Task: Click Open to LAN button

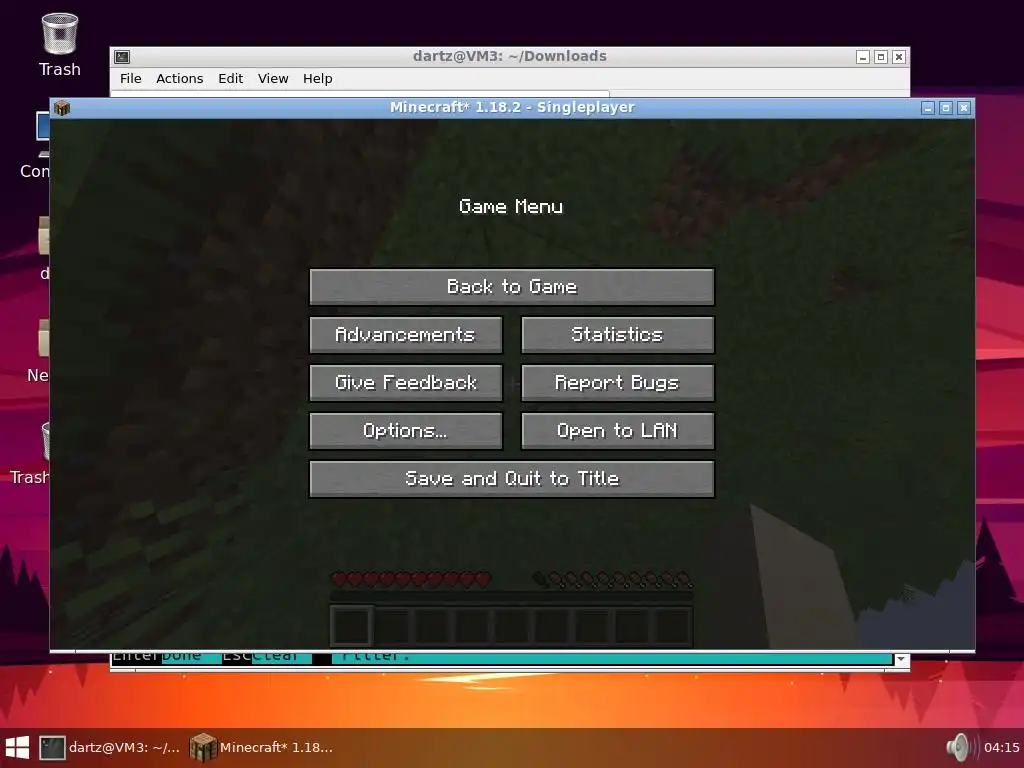Action: (x=618, y=431)
